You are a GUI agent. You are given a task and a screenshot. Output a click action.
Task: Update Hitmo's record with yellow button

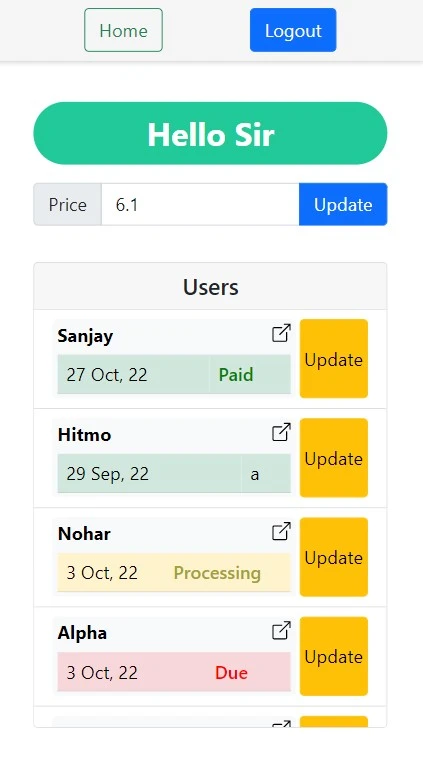[334, 458]
